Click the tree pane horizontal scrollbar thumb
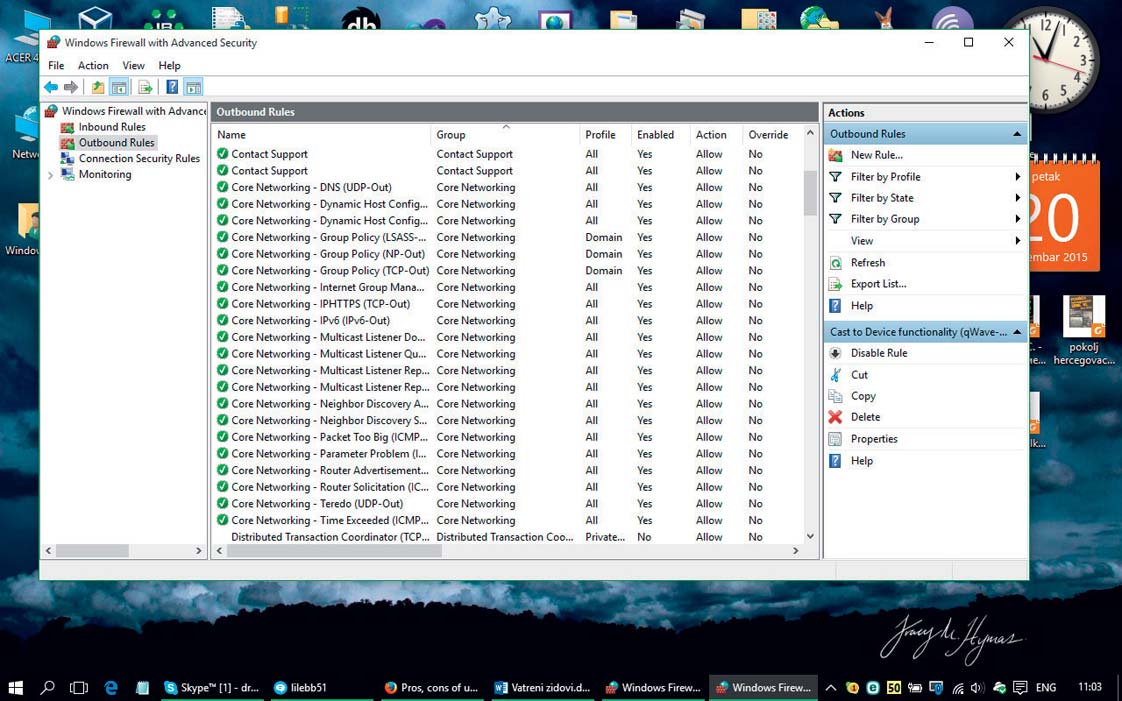The width and height of the screenshot is (1122, 701). (92, 551)
